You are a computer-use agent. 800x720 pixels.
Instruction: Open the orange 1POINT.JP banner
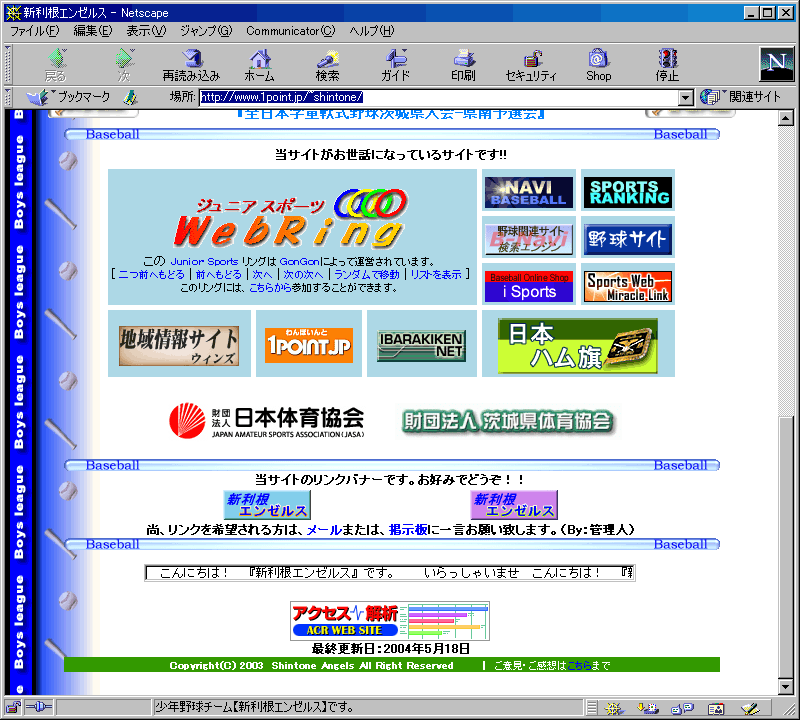(x=309, y=345)
